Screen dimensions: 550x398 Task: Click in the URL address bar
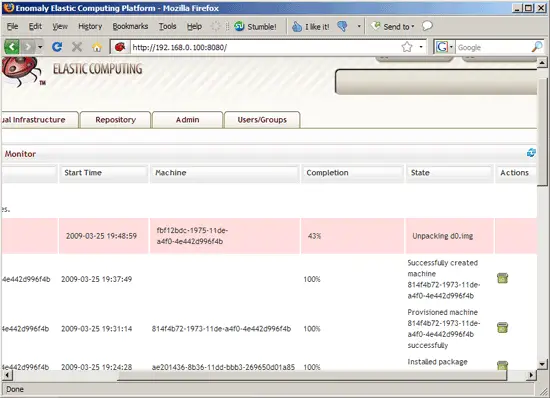[266, 47]
